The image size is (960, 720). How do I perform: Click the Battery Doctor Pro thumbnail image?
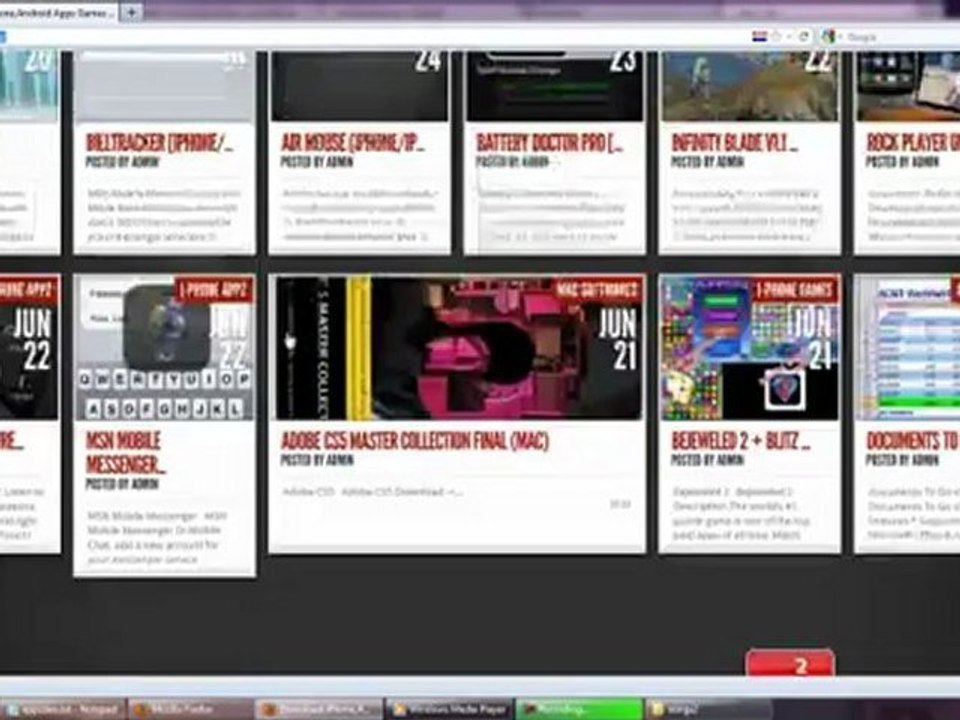pyautogui.click(x=555, y=86)
